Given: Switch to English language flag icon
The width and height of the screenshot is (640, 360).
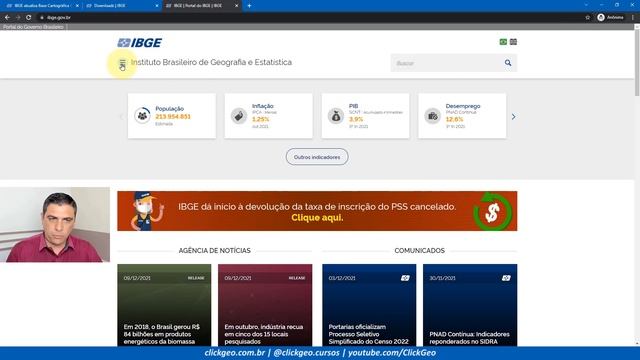Looking at the screenshot, I should [513, 42].
